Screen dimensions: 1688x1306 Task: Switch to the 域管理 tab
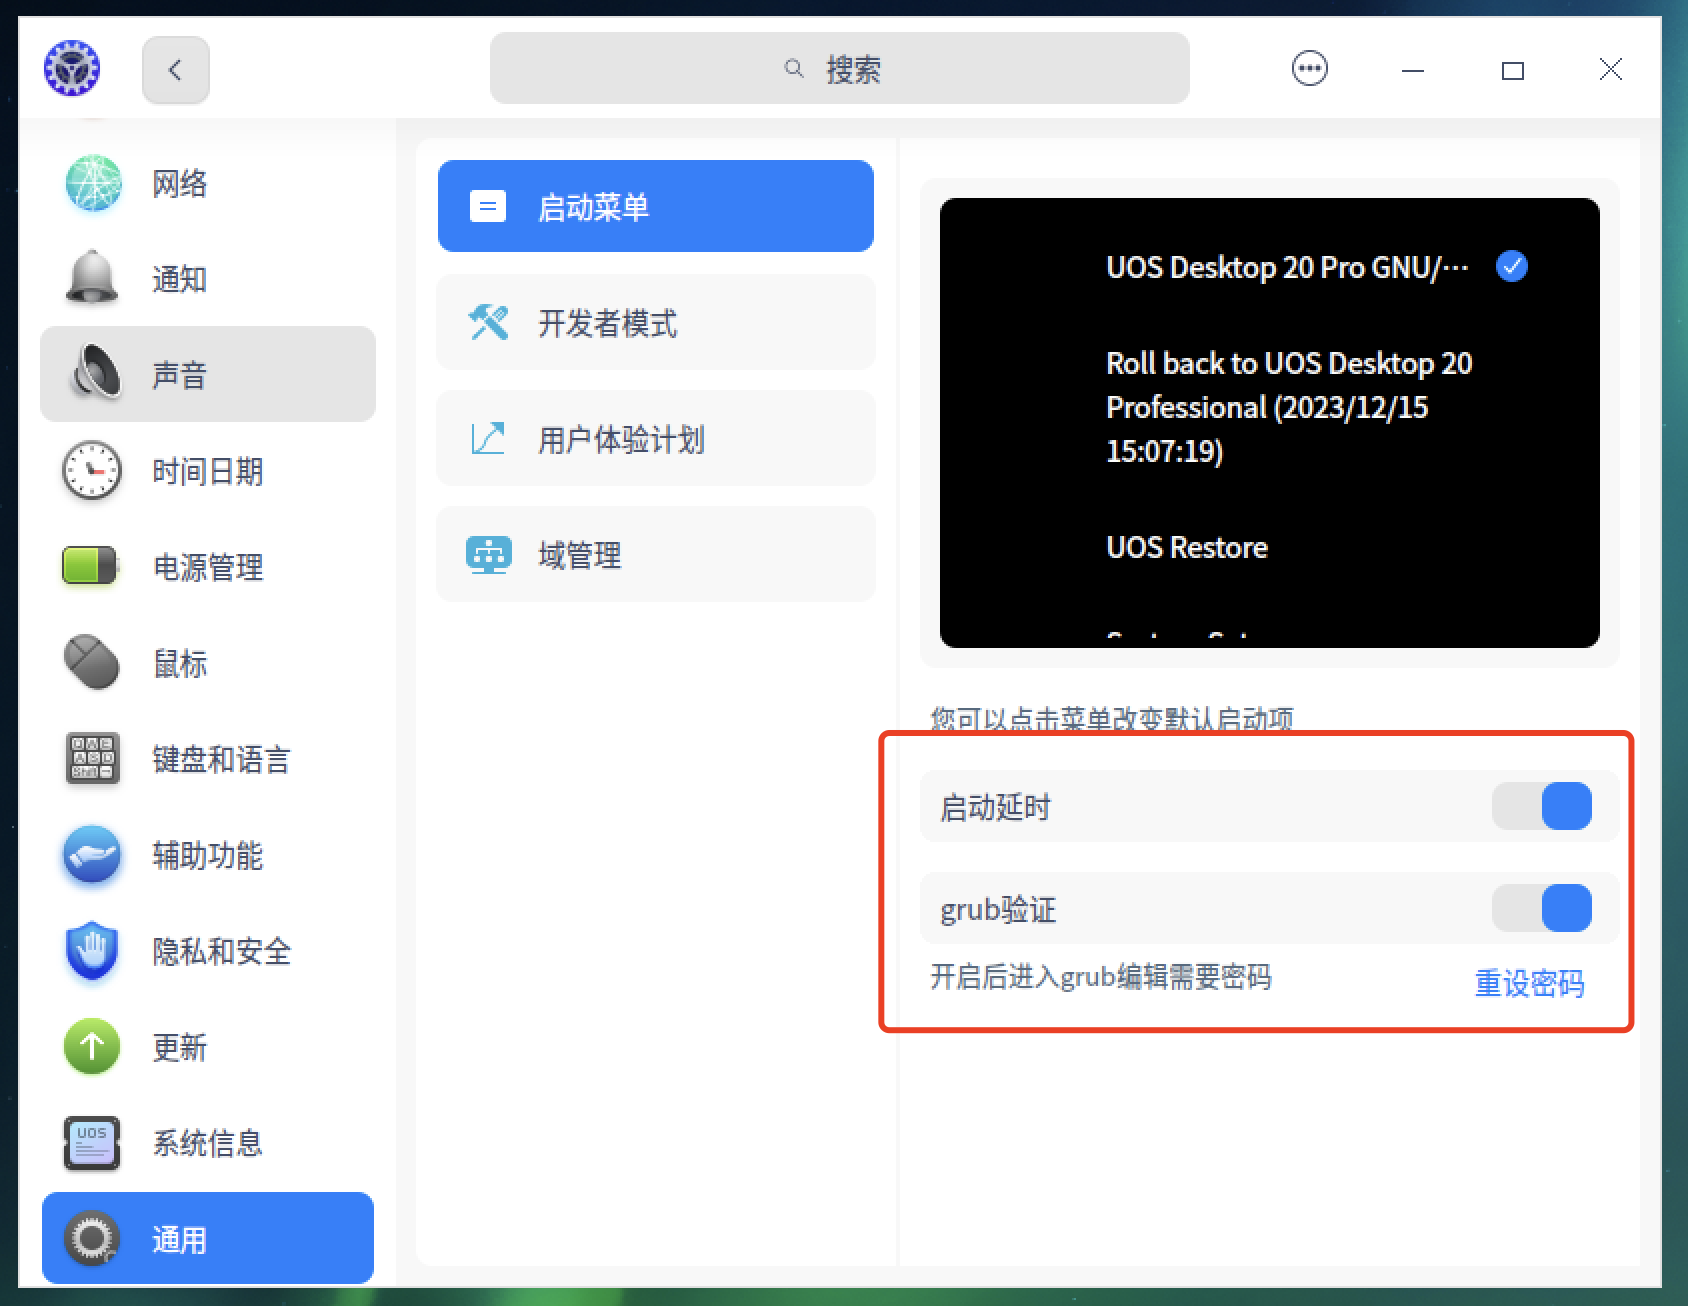(x=656, y=554)
